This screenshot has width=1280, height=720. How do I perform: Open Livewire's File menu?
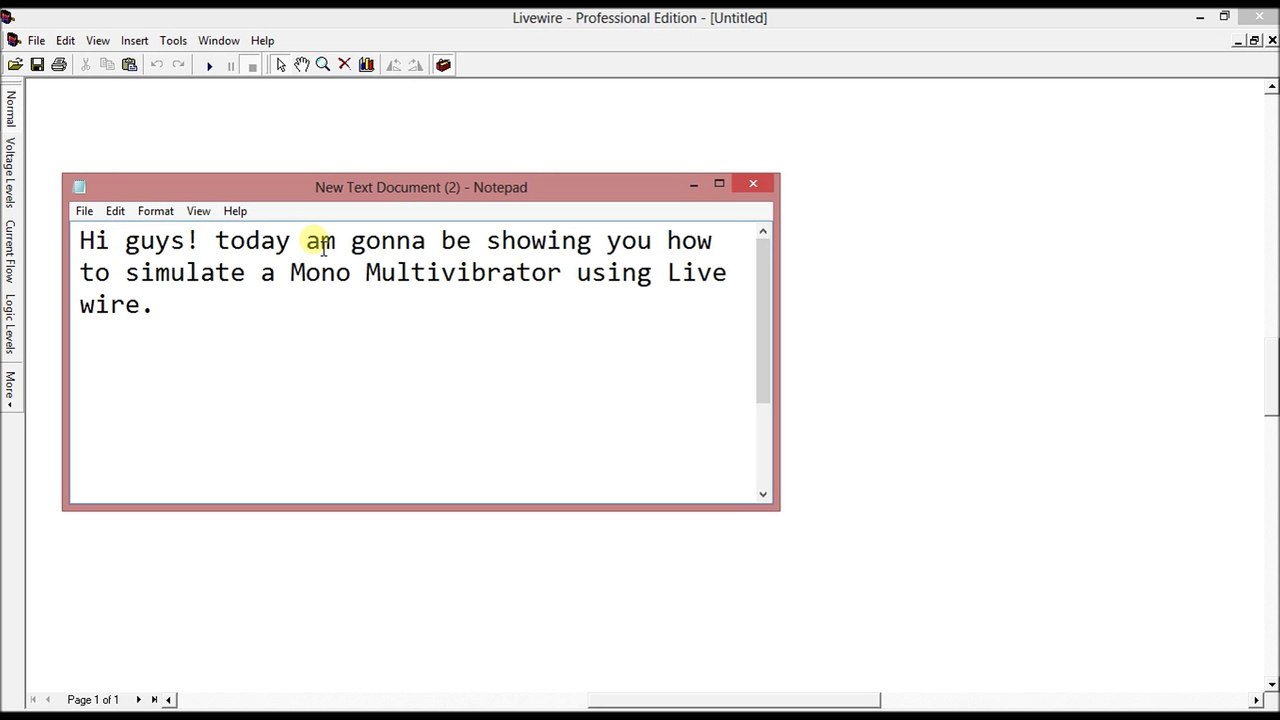[x=36, y=41]
